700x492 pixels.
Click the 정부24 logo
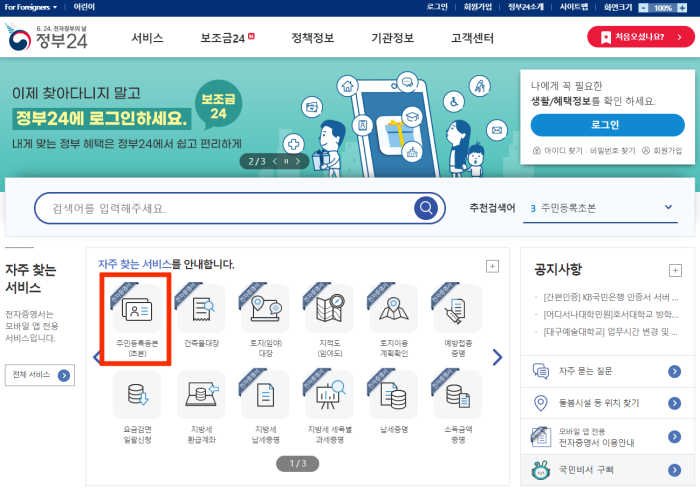click(x=47, y=38)
